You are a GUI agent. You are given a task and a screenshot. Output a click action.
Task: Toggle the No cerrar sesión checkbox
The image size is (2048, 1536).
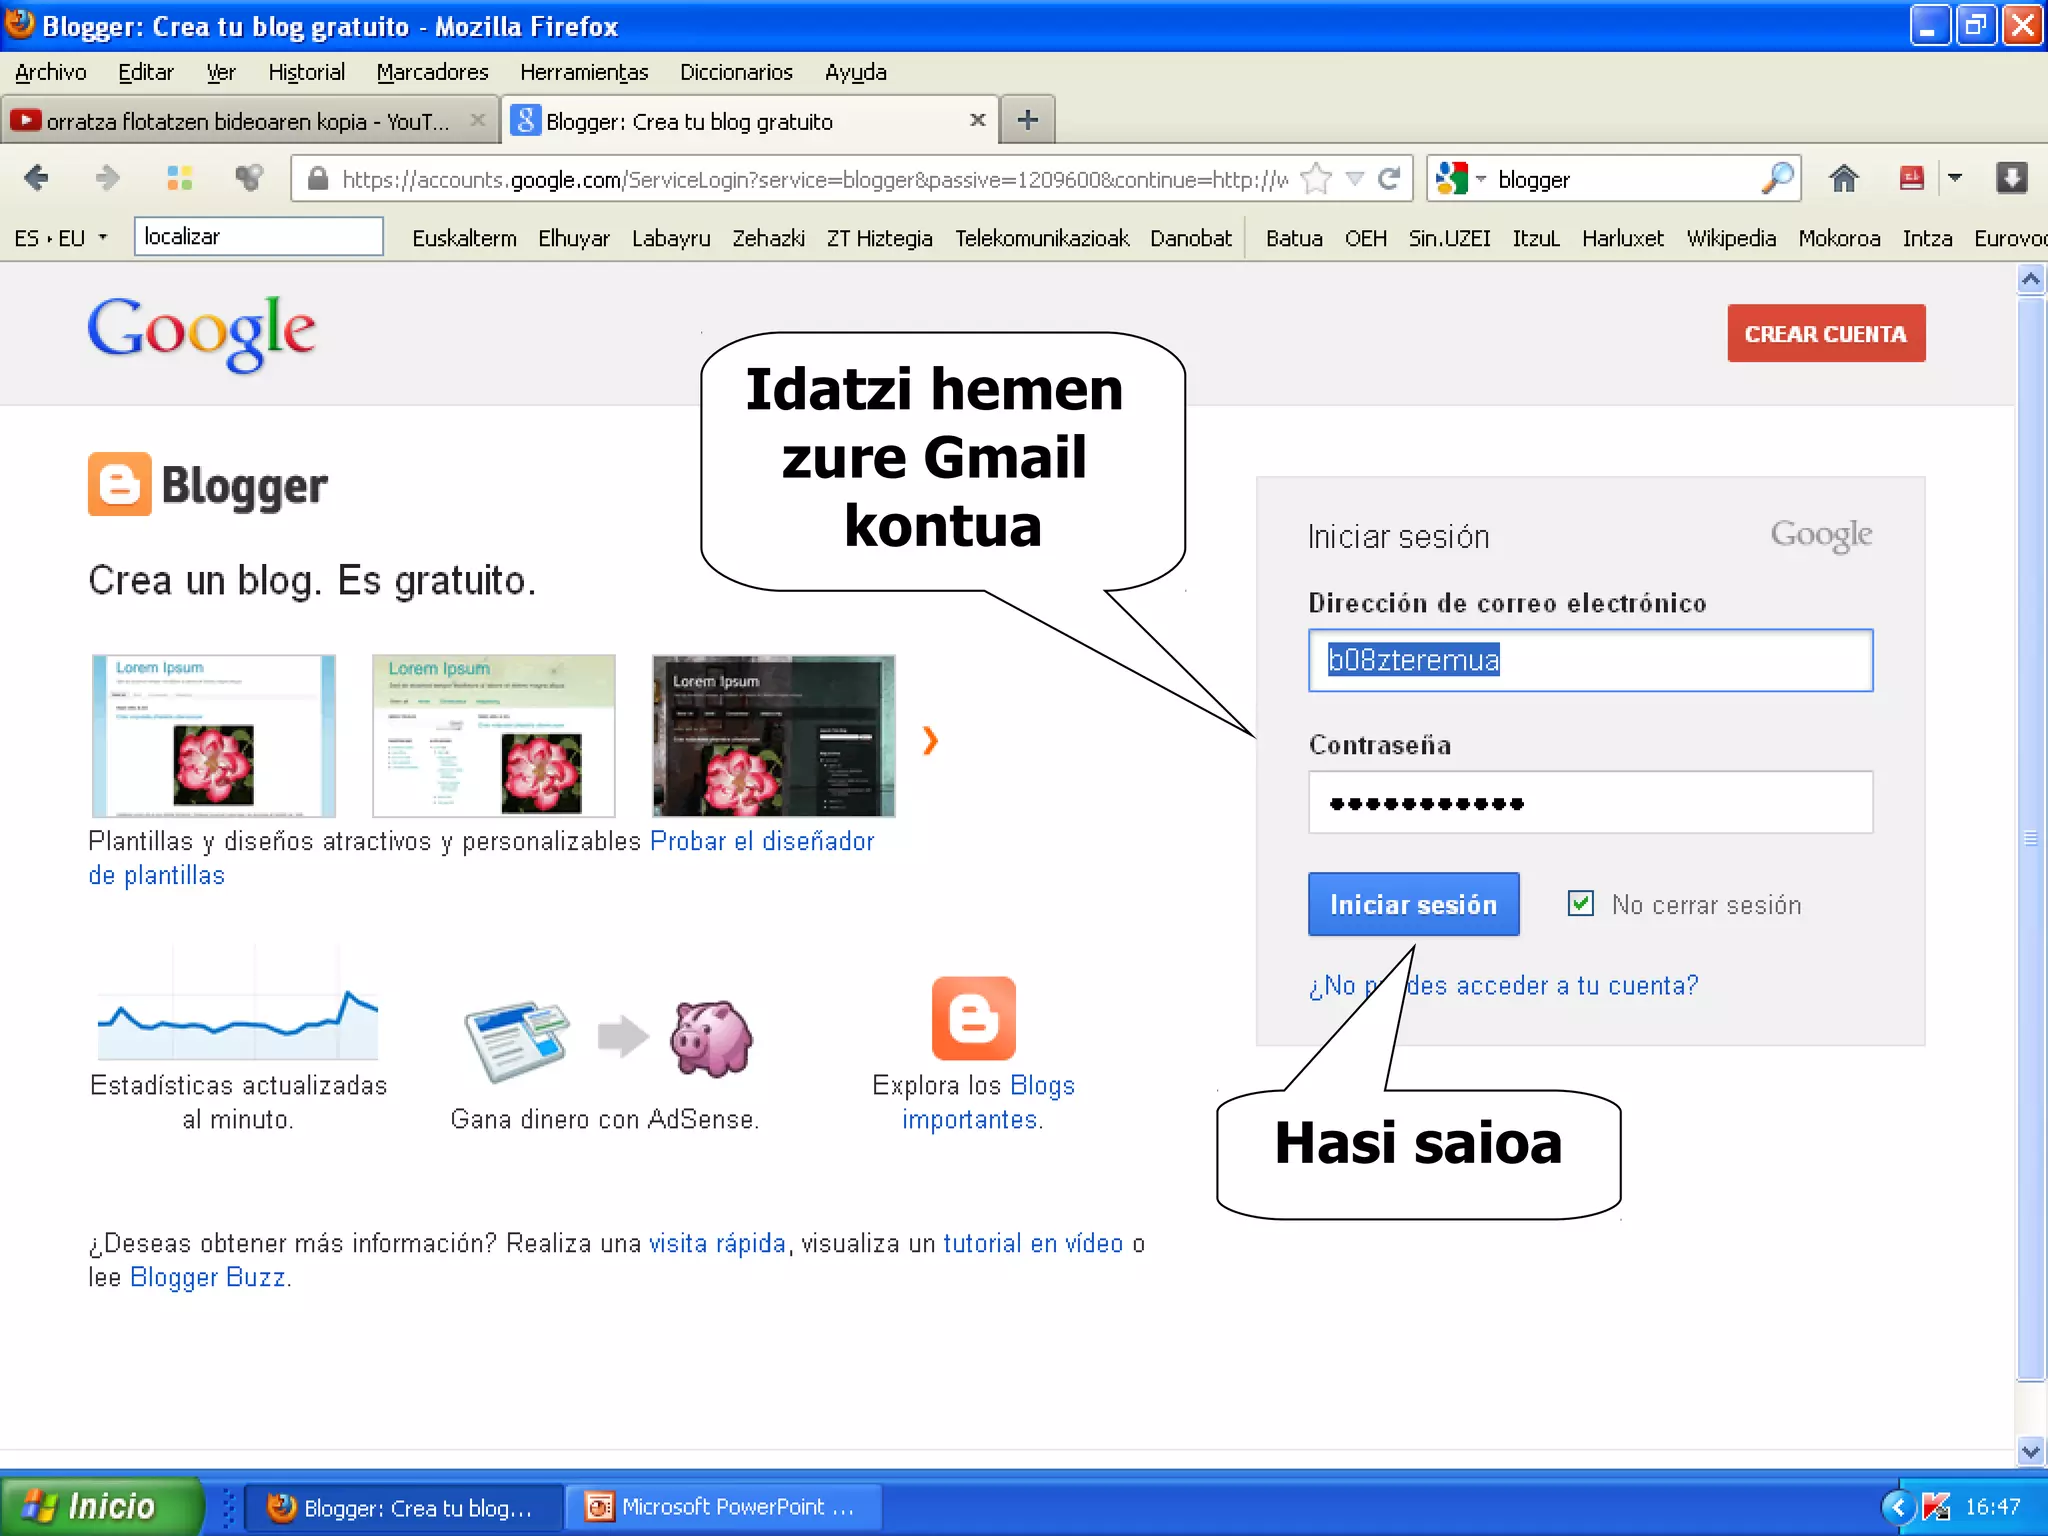[x=1581, y=904]
